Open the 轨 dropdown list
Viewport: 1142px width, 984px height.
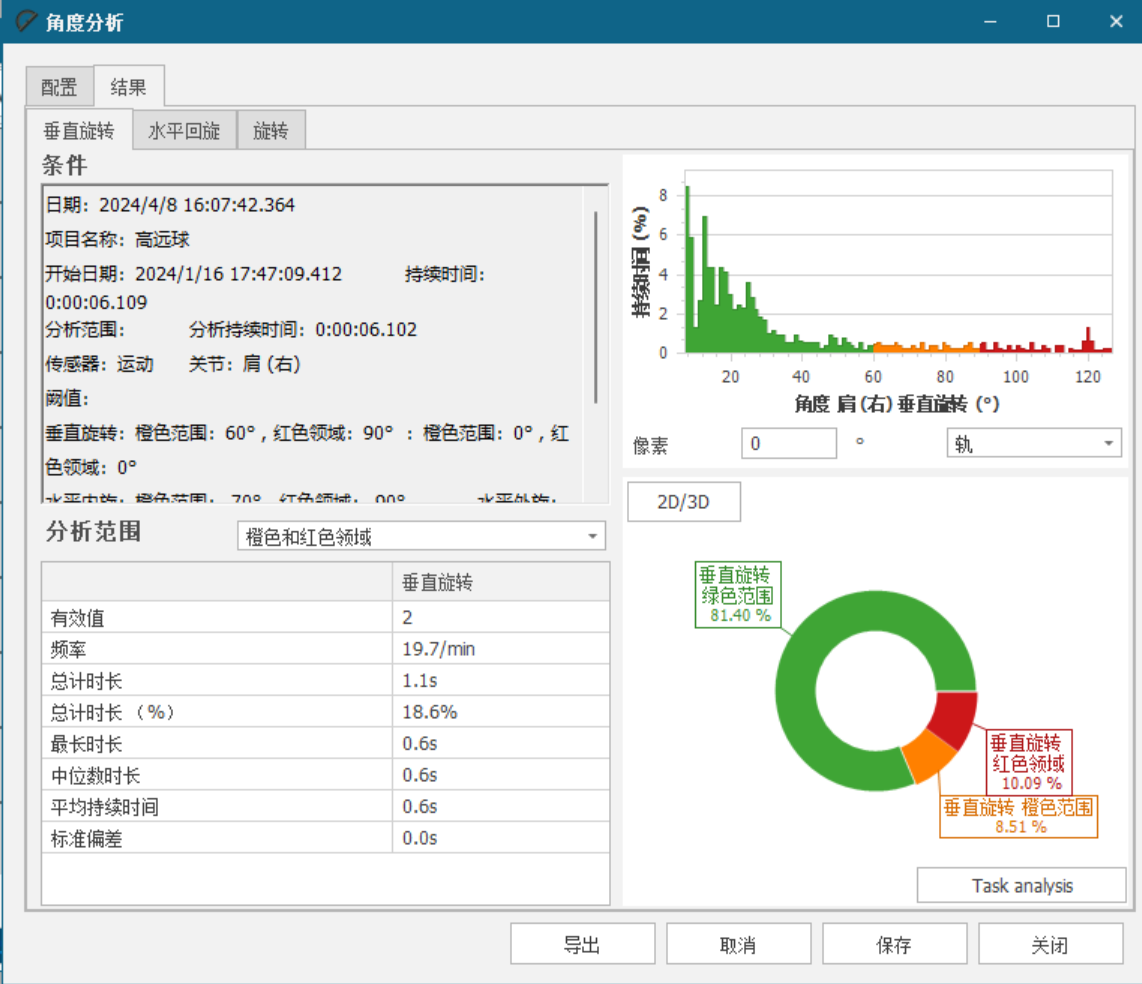tap(1033, 444)
